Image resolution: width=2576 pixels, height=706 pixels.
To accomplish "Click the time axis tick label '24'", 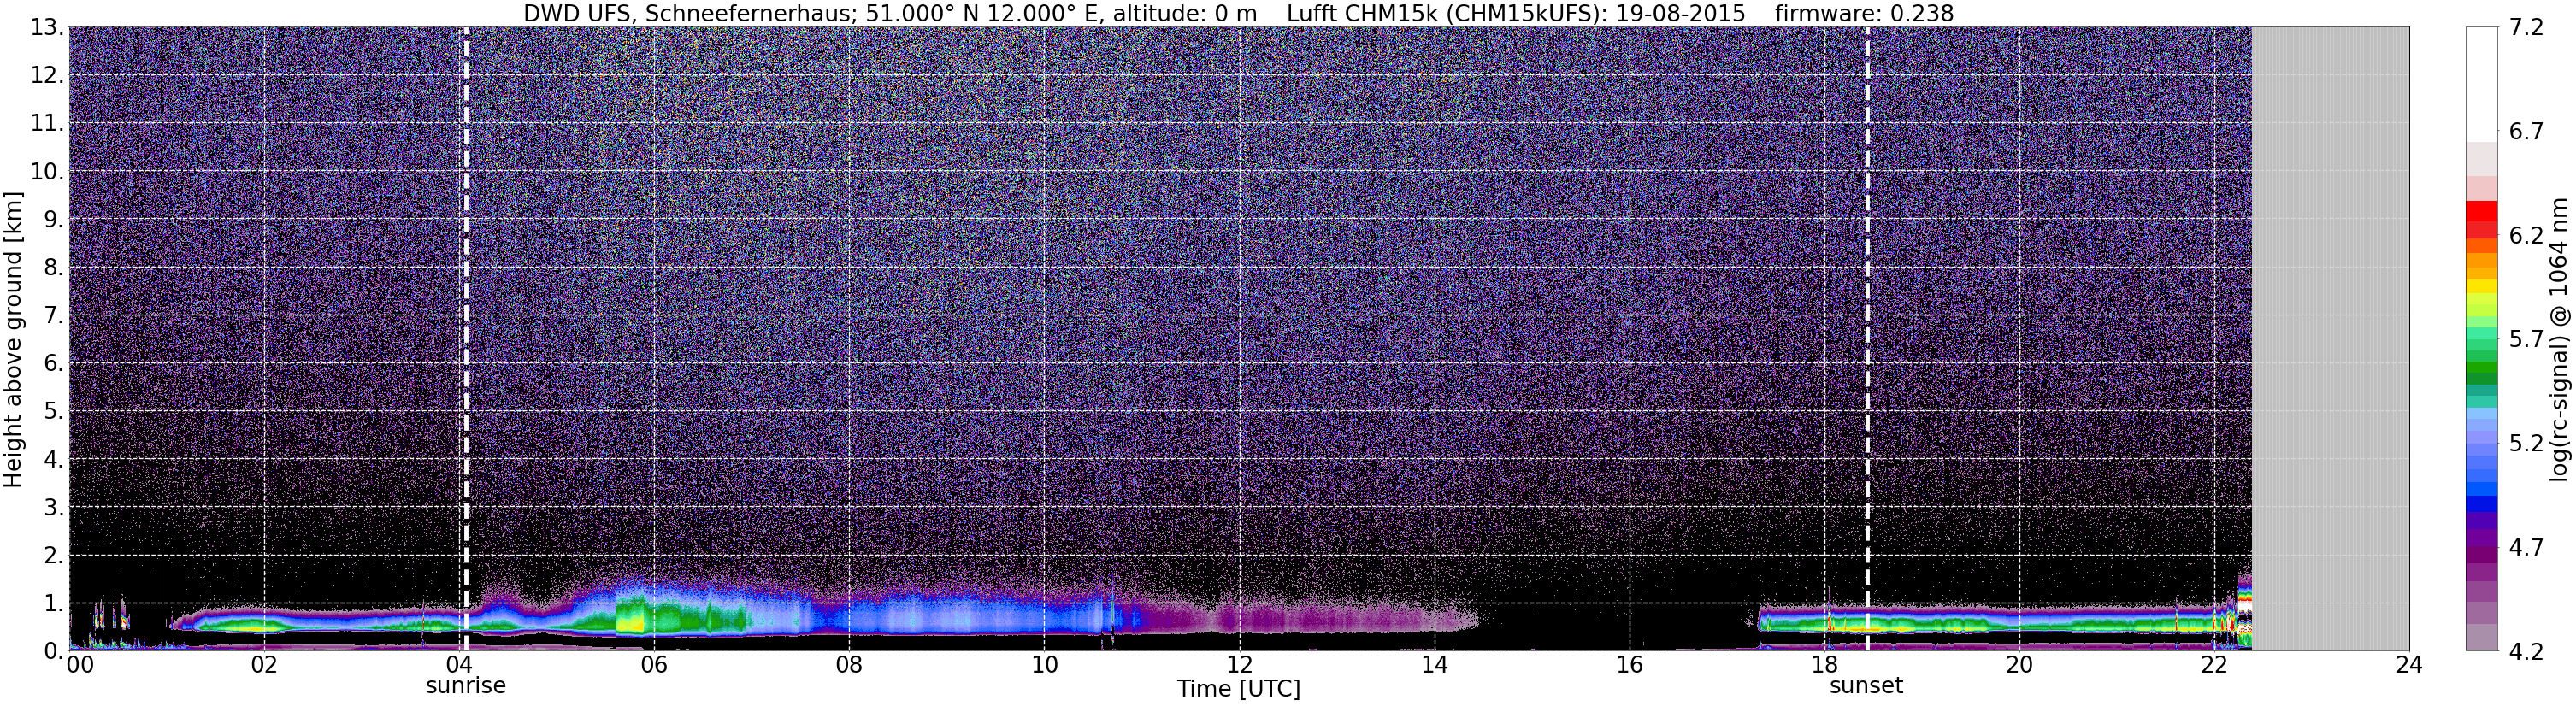I will 2409,666.
